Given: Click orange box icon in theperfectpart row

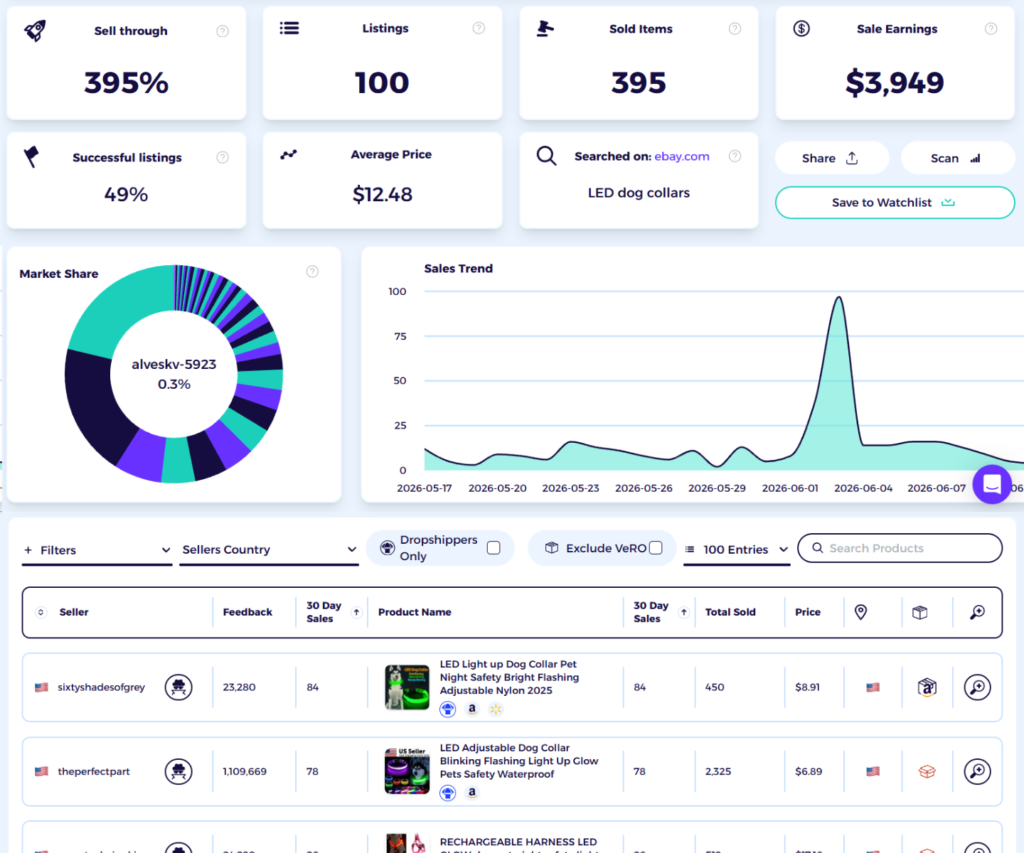Looking at the screenshot, I should point(927,771).
